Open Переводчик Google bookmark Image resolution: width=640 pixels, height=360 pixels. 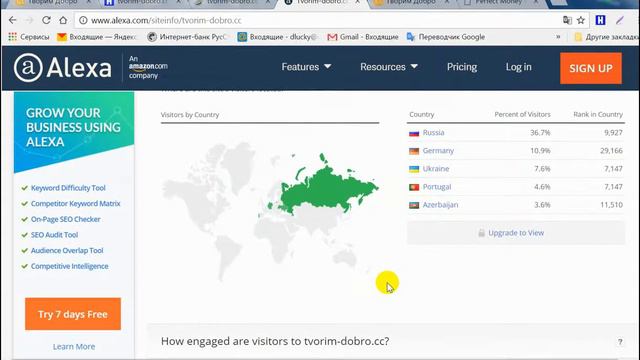coord(446,37)
